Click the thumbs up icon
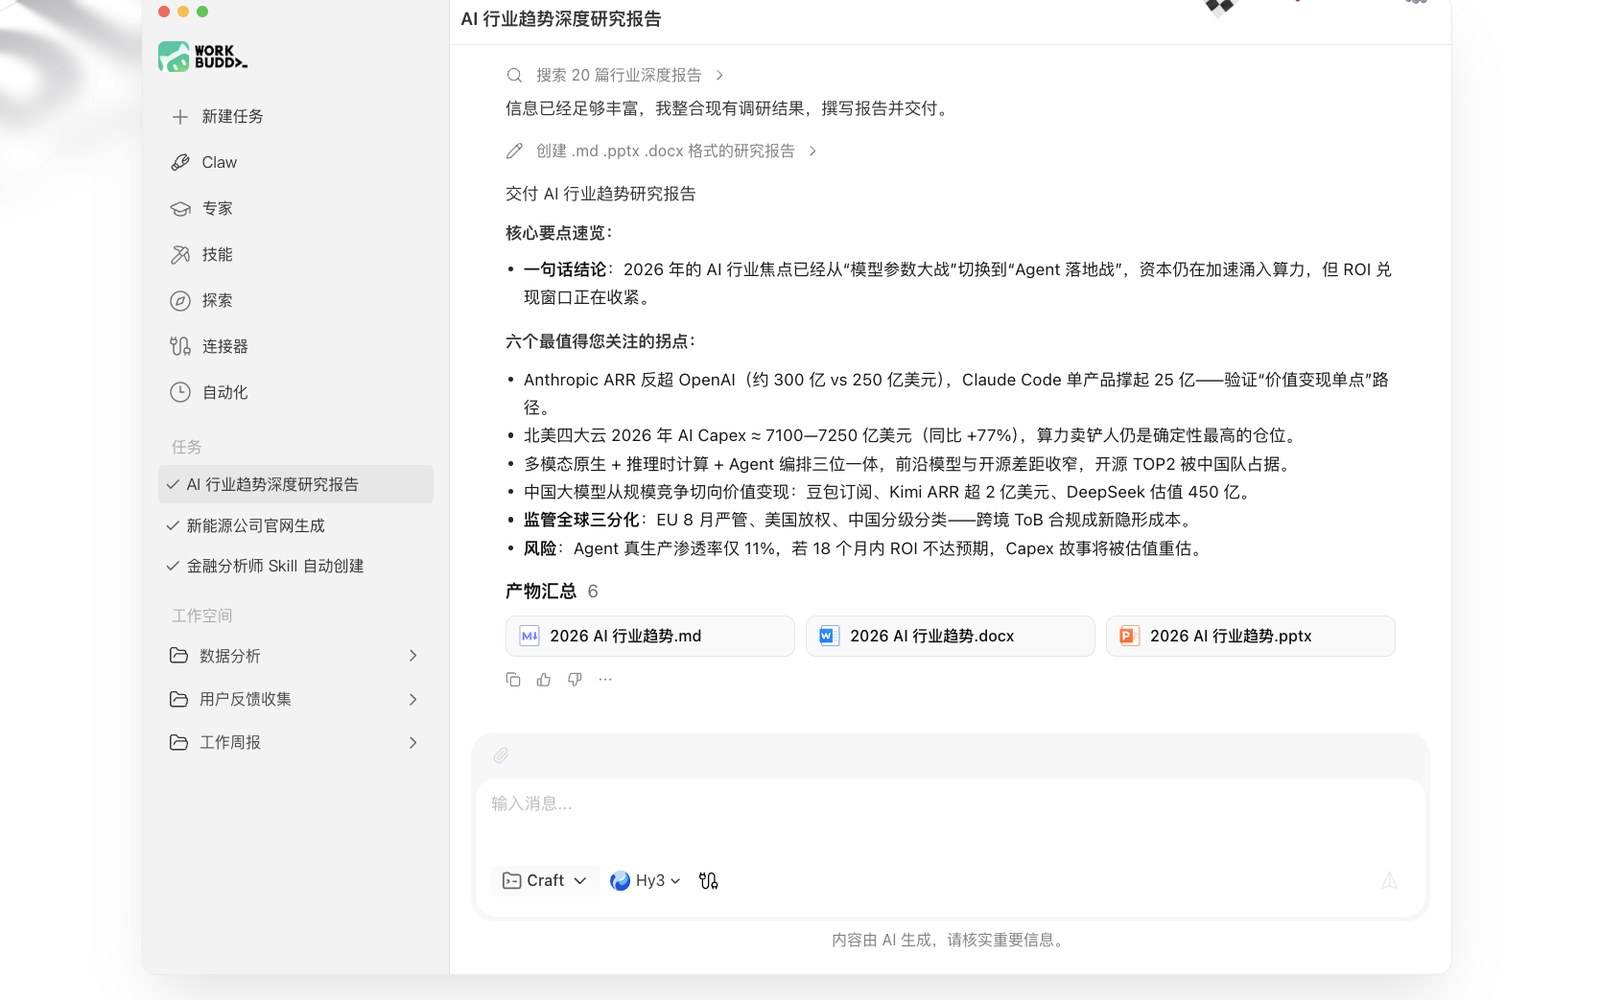Image resolution: width=1600 pixels, height=1000 pixels. [544, 680]
